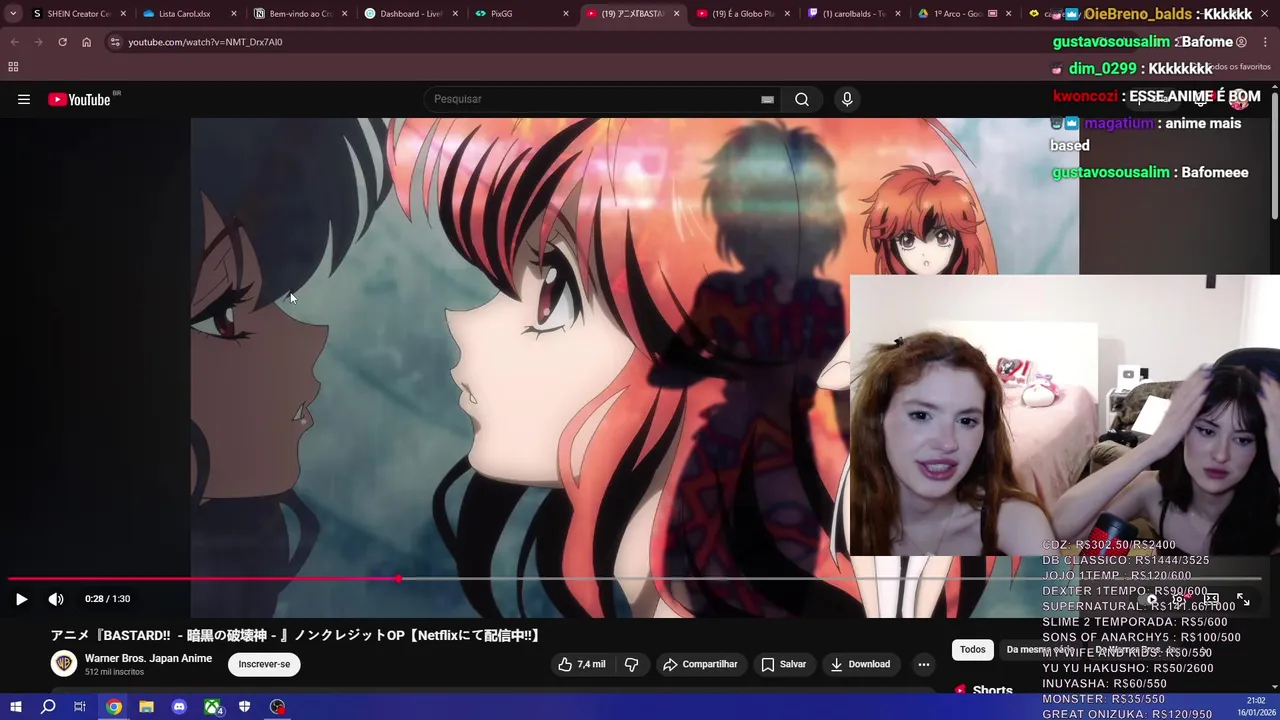Open OBS Studio from the taskbar
Screen dimensions: 1280x720
277,707
